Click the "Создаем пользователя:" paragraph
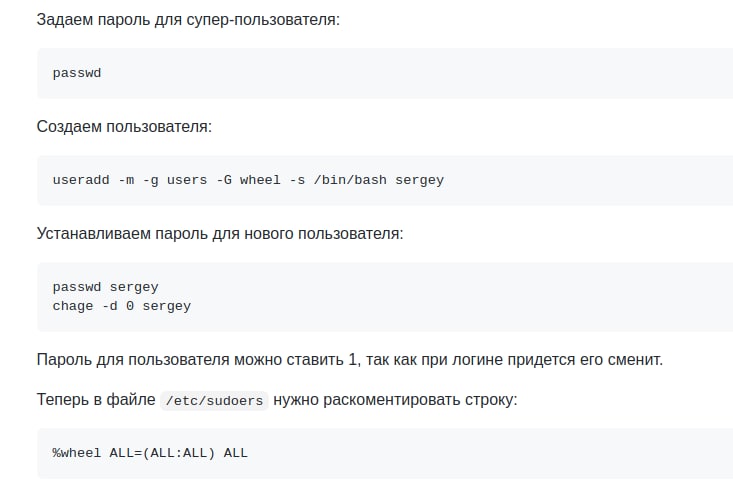Screen dimensions: 733x501 (x=124, y=127)
